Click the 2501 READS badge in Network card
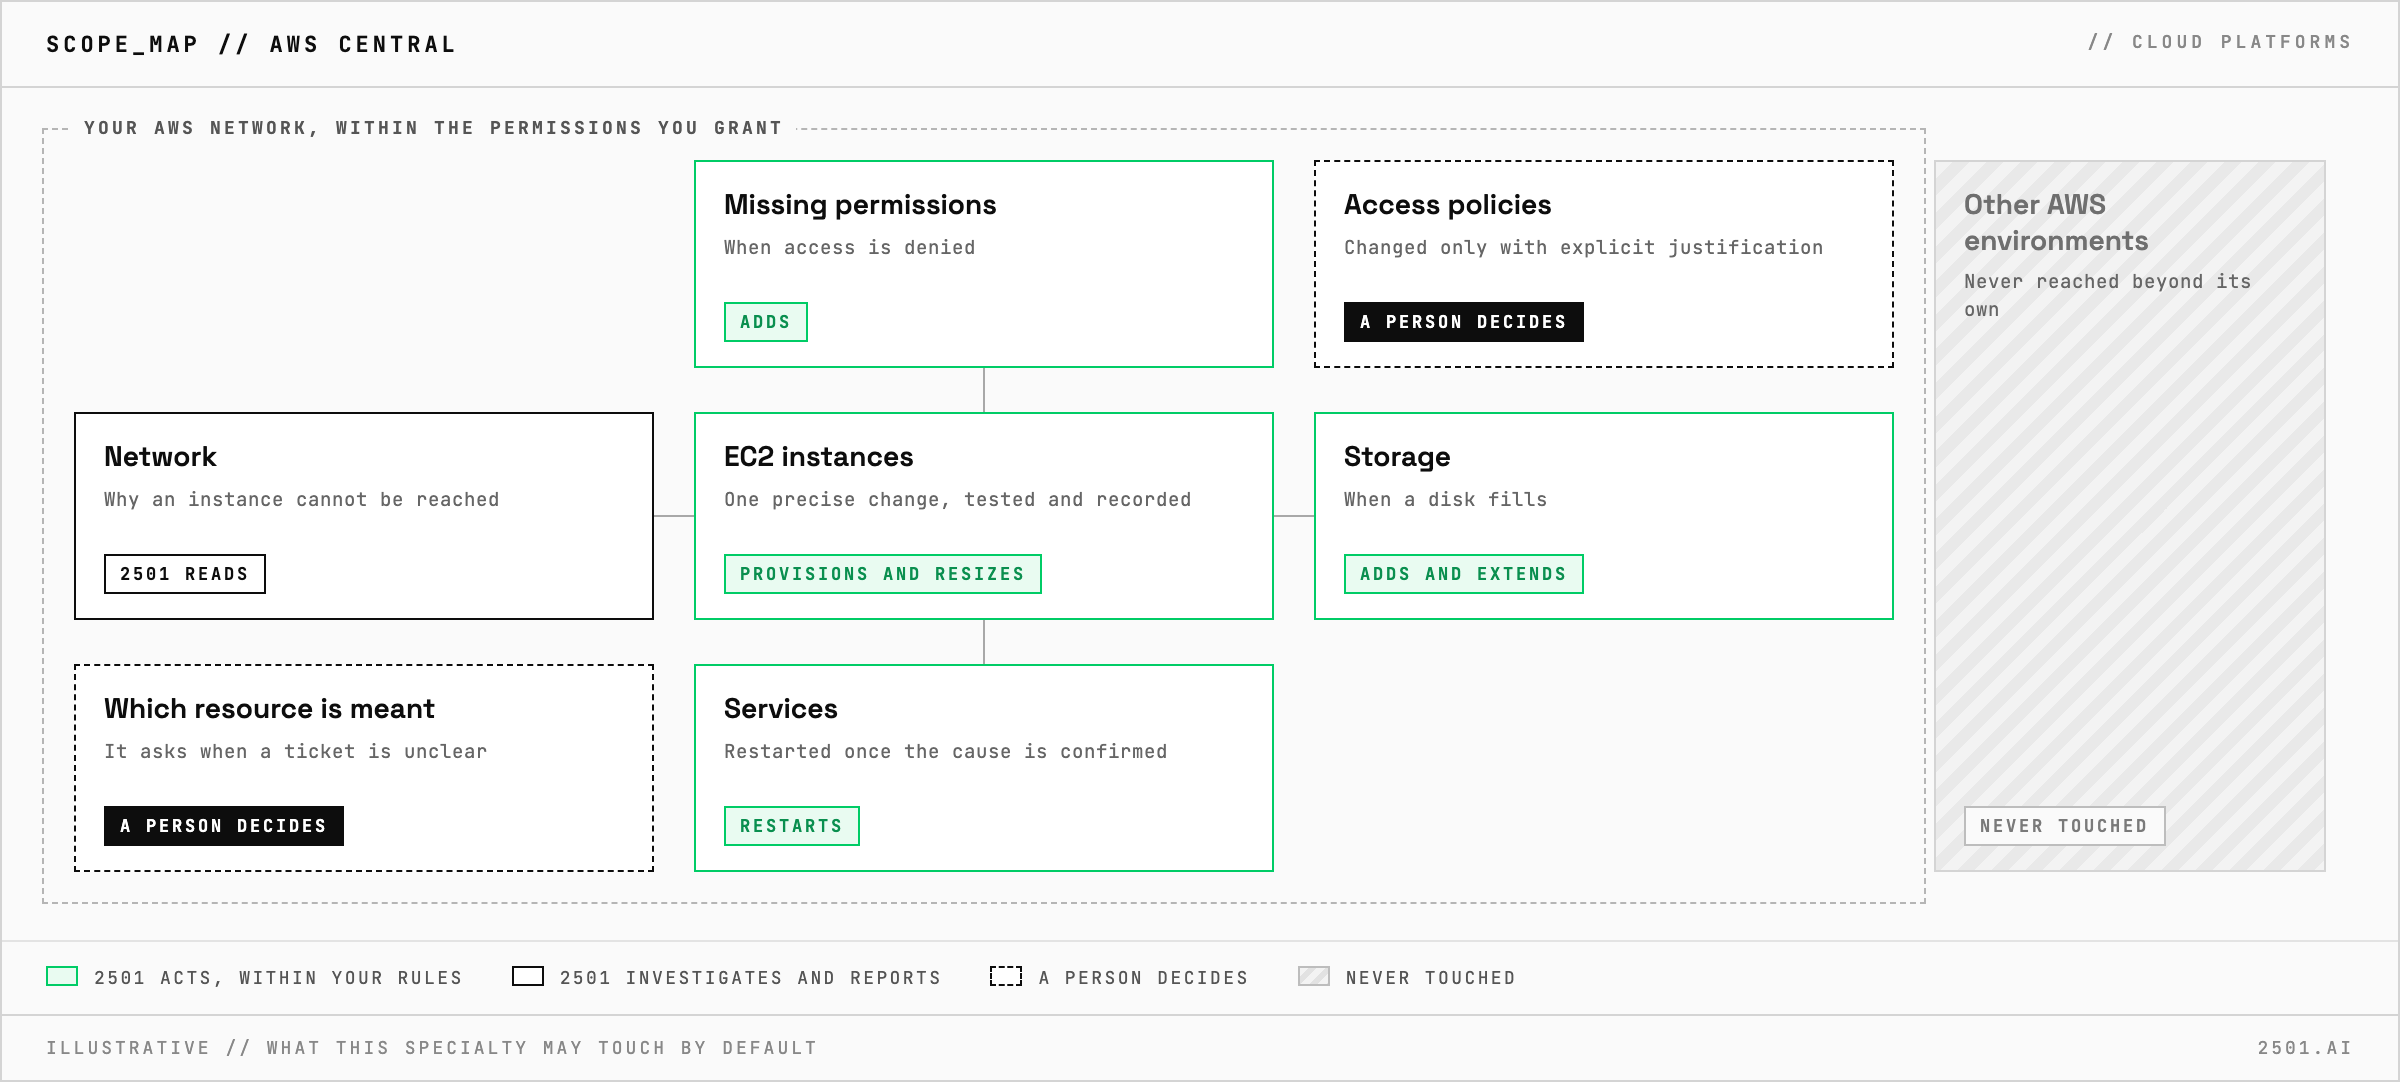 (x=185, y=574)
